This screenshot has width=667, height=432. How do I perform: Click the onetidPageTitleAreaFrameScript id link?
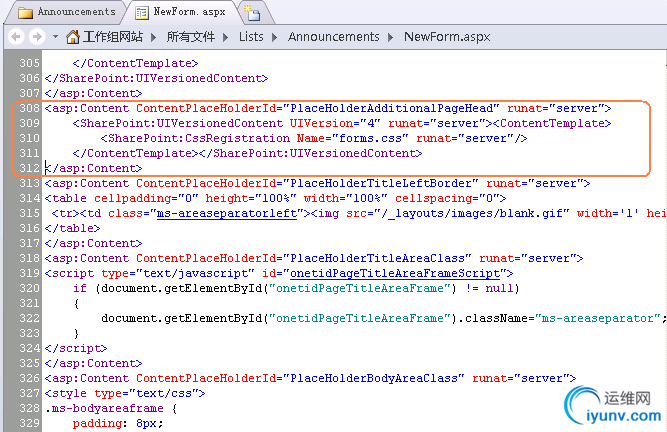[x=395, y=273]
